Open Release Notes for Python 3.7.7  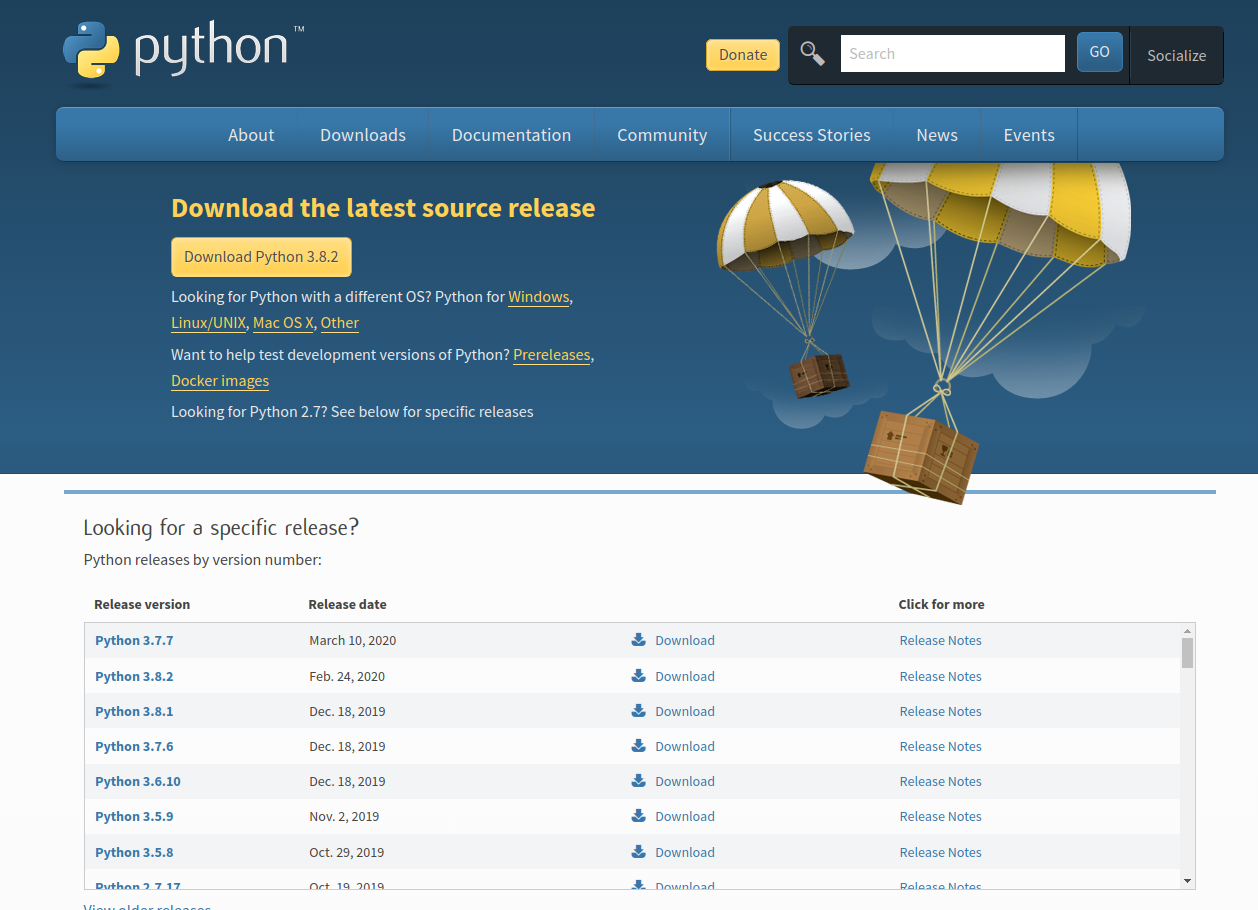click(x=940, y=640)
